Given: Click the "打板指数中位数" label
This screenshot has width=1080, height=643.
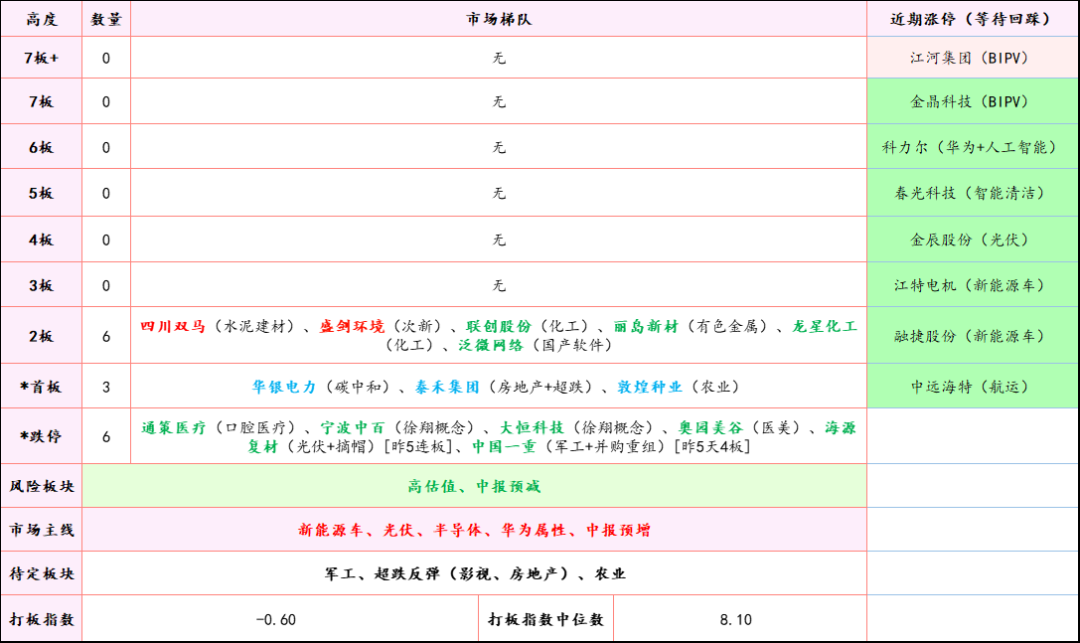Looking at the screenshot, I should pos(546,620).
